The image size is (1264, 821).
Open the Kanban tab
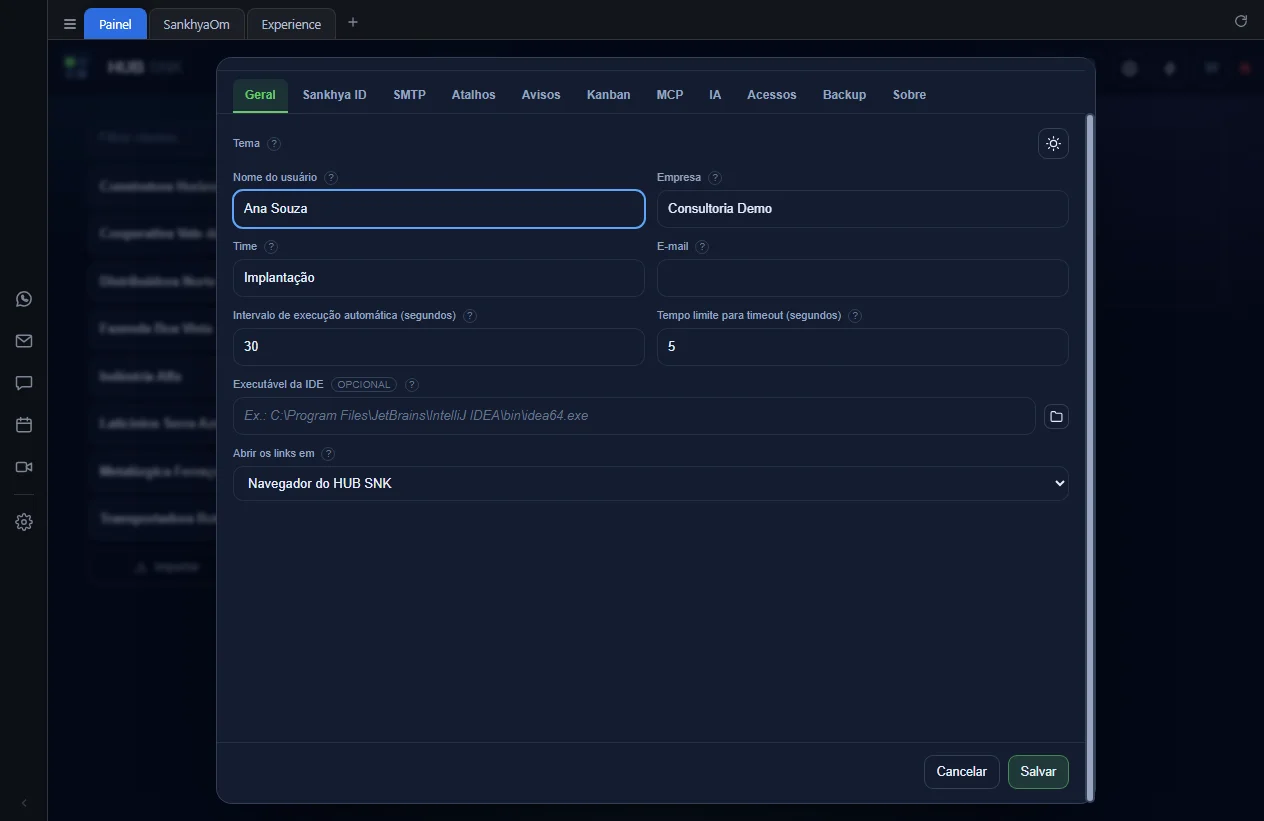[x=609, y=95]
